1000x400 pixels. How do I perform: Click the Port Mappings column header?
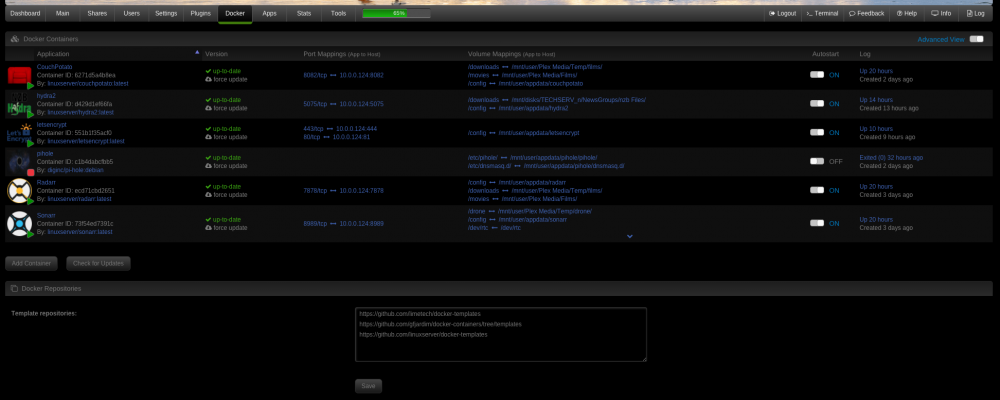tap(343, 54)
